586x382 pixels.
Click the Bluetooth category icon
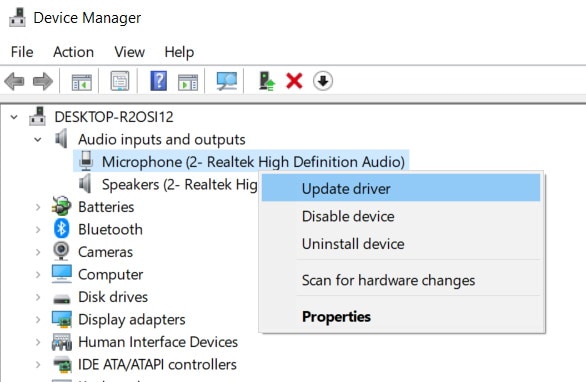(x=61, y=229)
